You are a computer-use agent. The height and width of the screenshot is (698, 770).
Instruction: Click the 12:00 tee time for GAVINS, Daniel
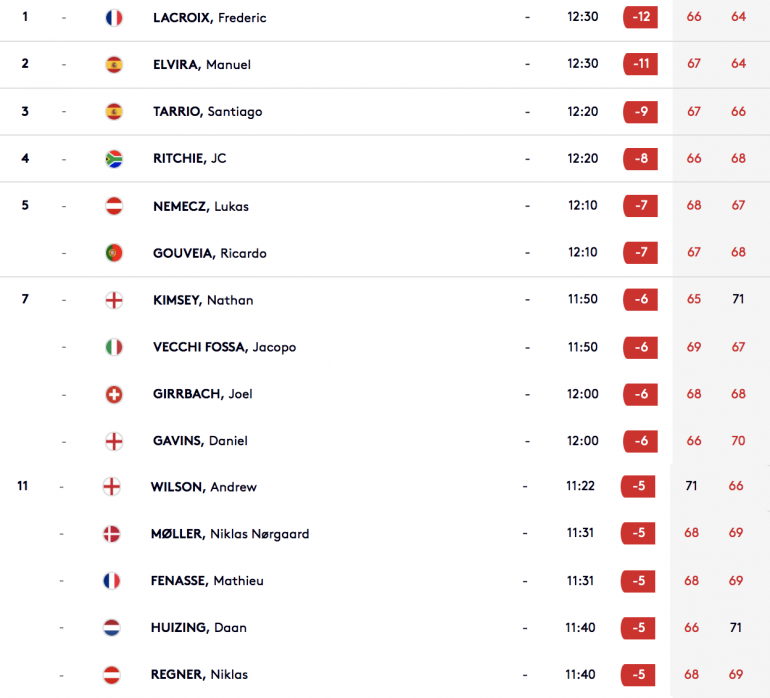click(x=583, y=441)
